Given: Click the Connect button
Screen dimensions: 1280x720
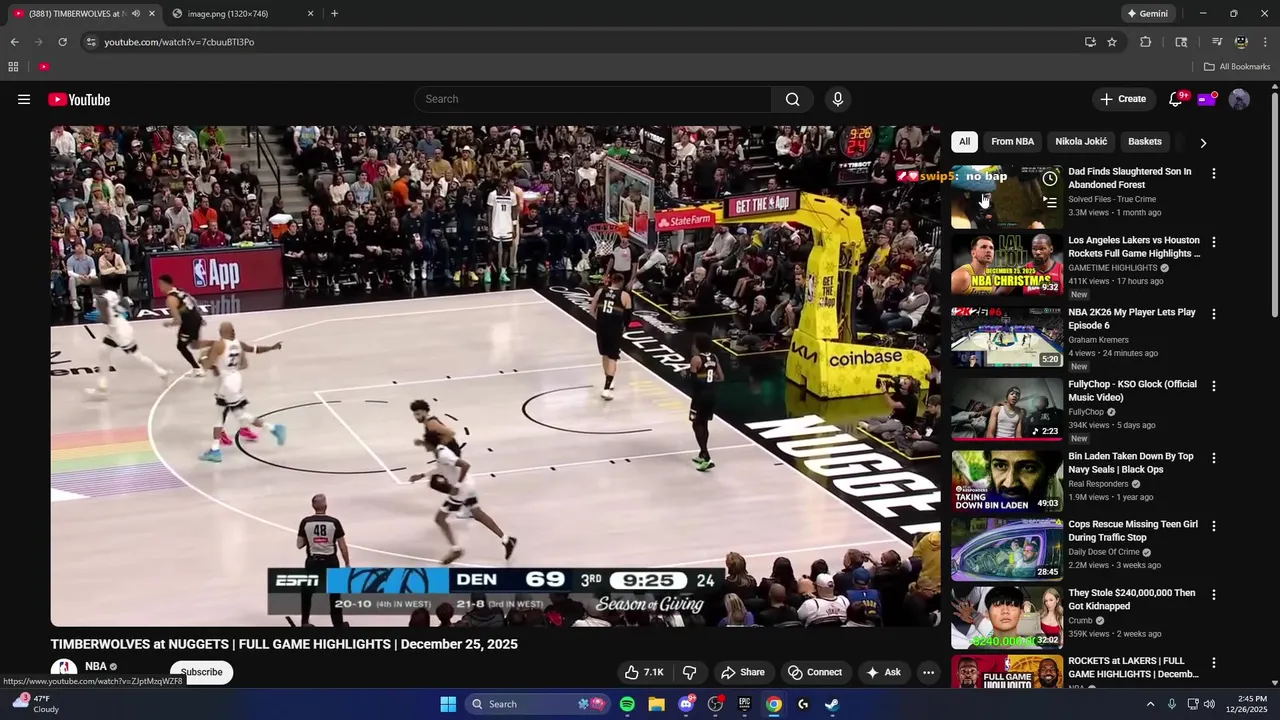Looking at the screenshot, I should 815,672.
